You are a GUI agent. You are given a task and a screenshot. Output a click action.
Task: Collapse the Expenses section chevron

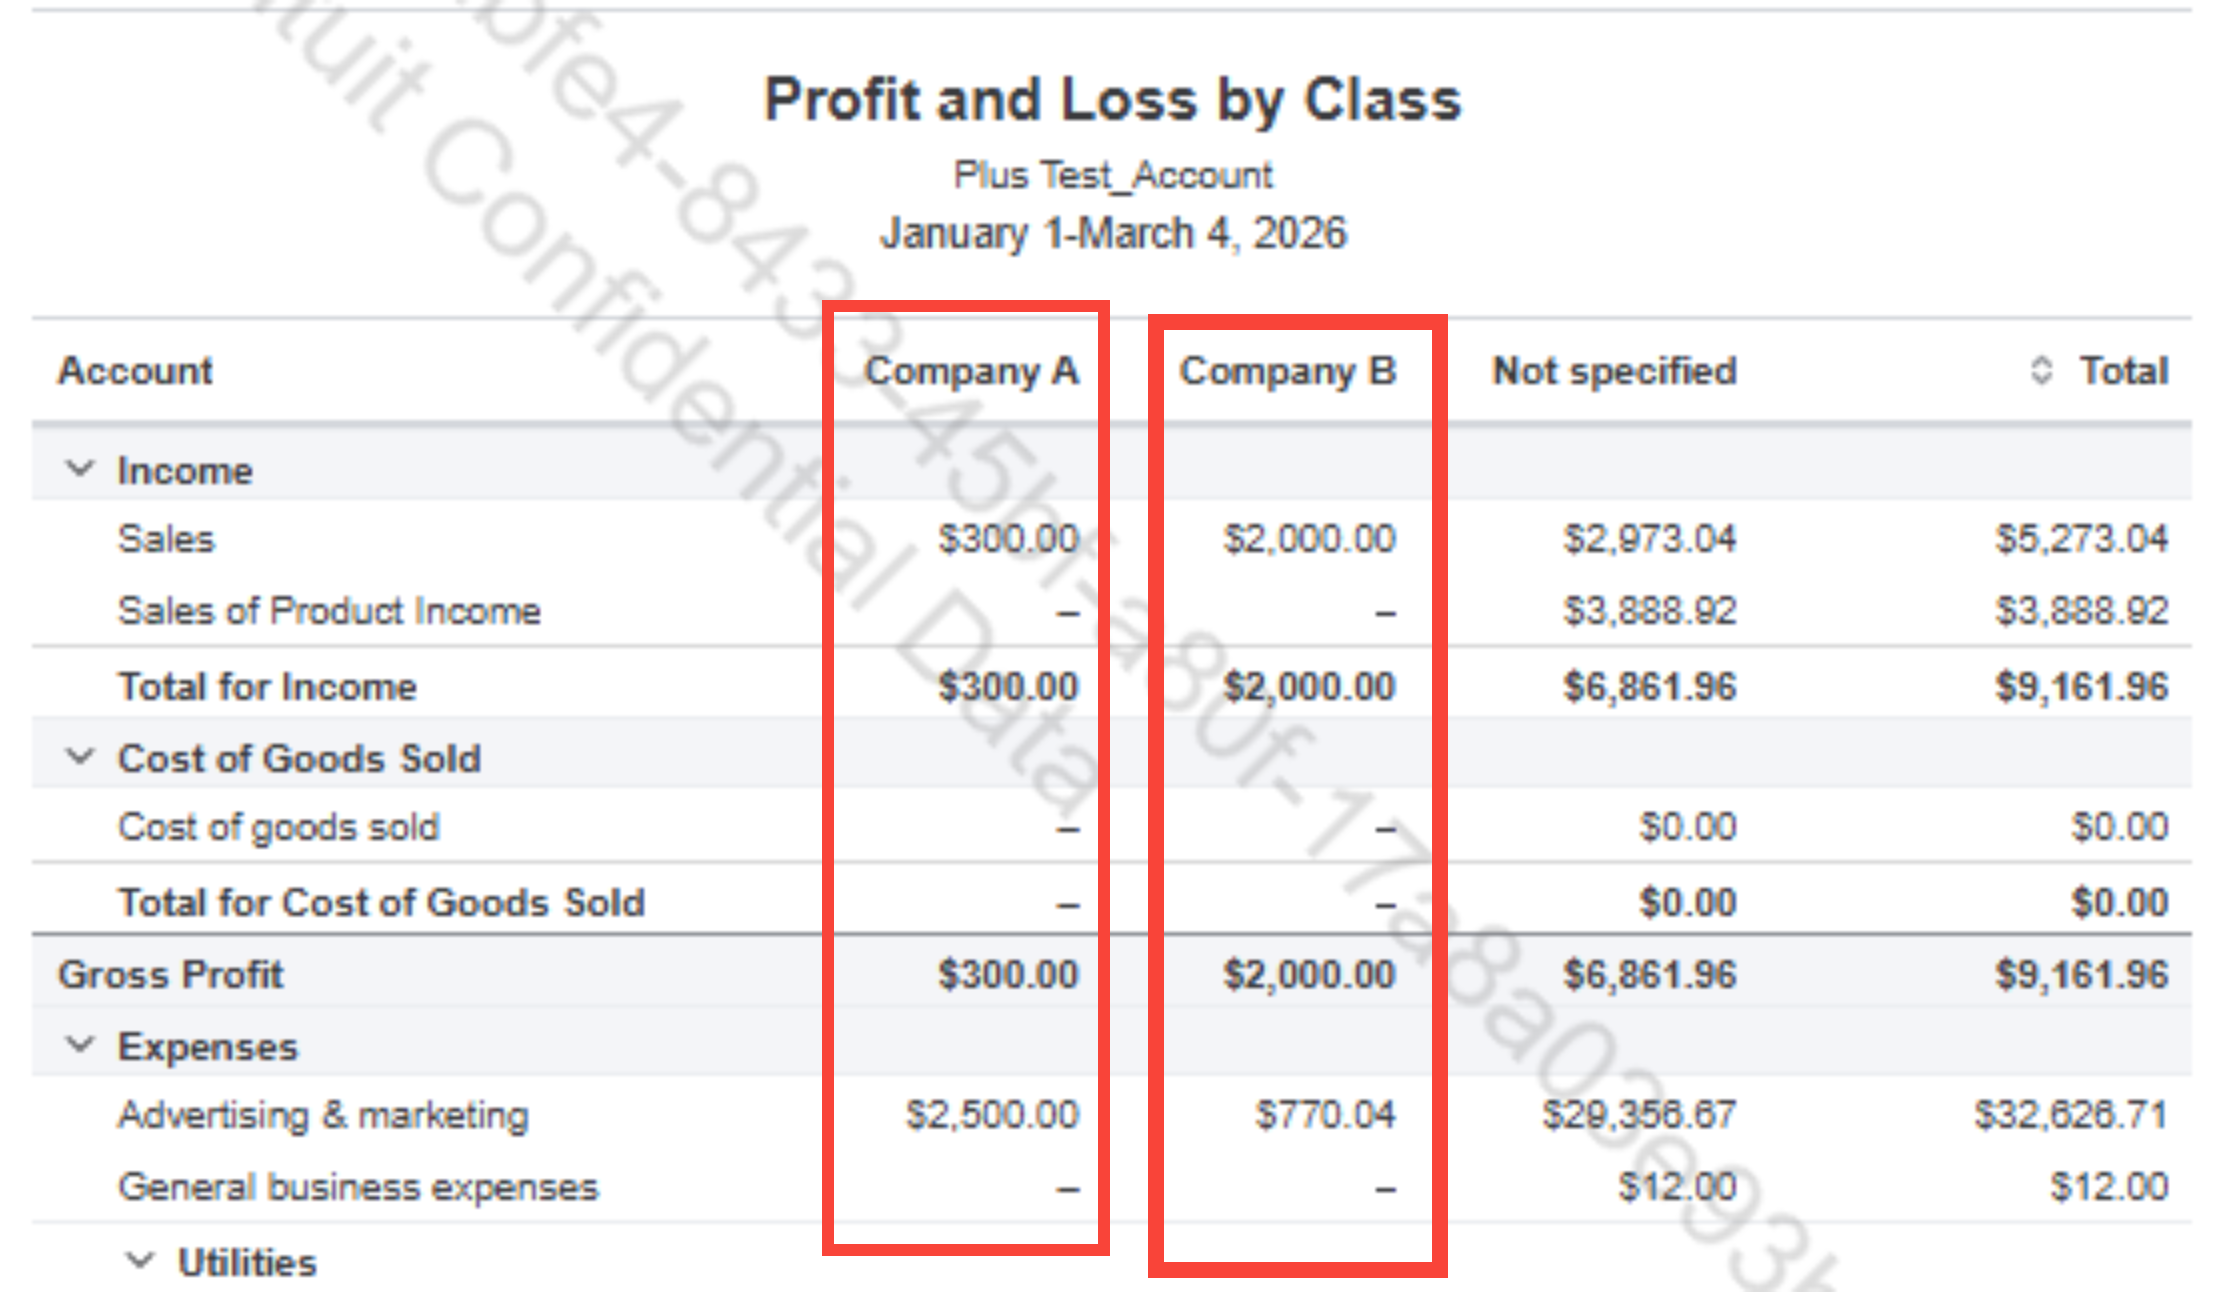coord(80,1045)
